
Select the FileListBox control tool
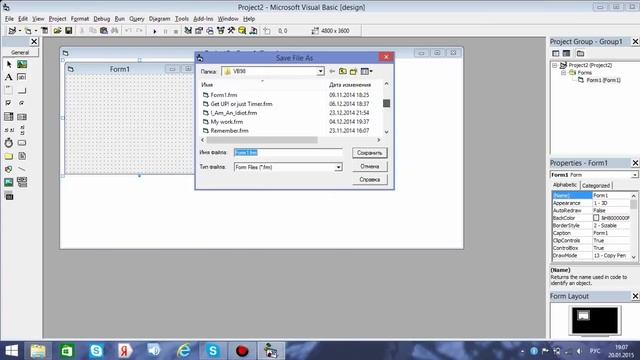pyautogui.click(x=22, y=156)
